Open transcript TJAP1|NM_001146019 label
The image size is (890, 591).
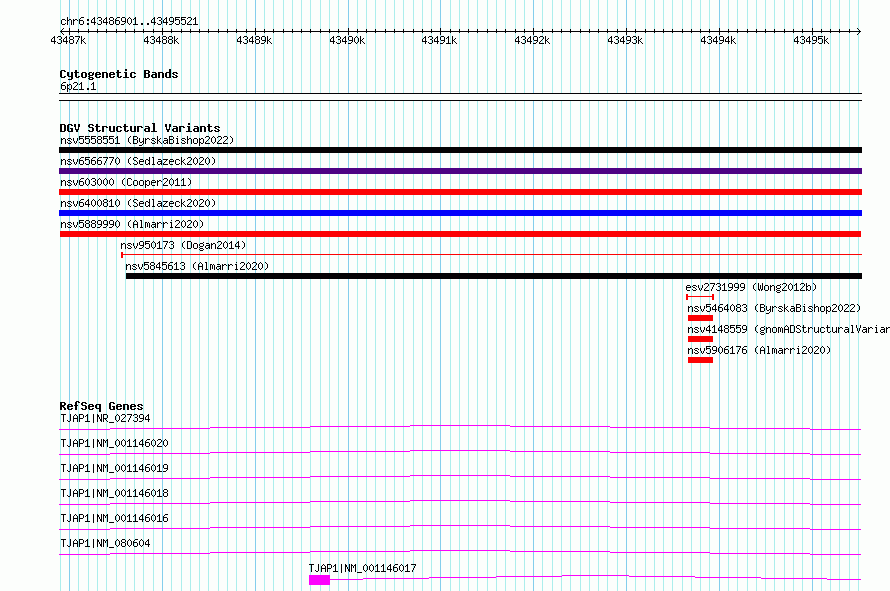(114, 468)
